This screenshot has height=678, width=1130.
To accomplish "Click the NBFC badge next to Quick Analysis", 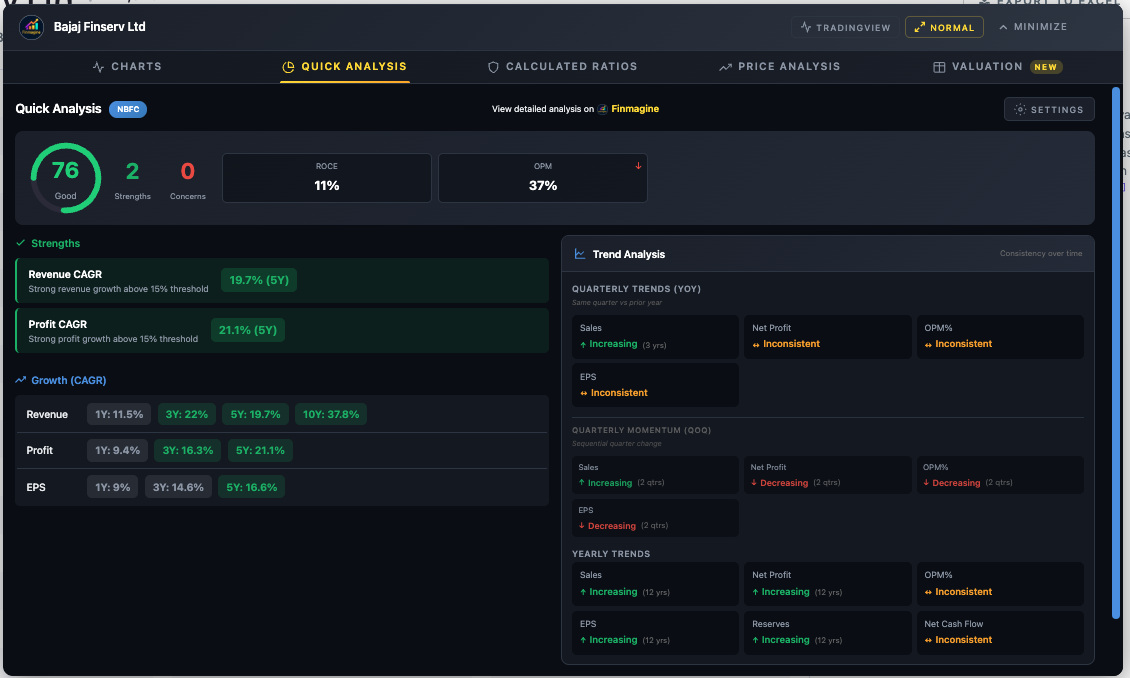I will (x=127, y=110).
